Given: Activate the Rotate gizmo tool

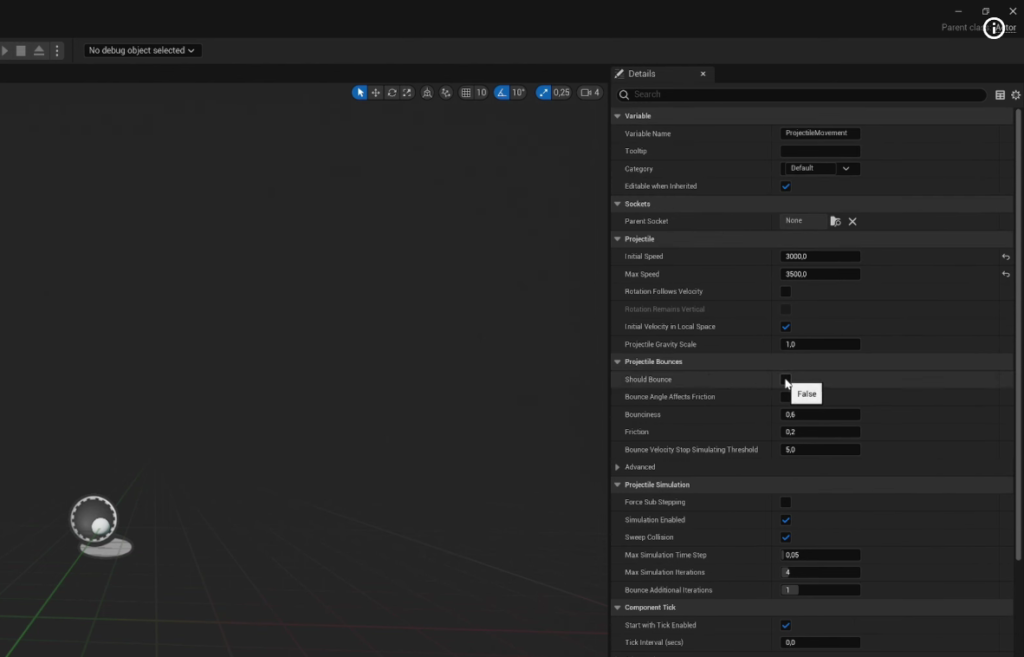Looking at the screenshot, I should (392, 93).
